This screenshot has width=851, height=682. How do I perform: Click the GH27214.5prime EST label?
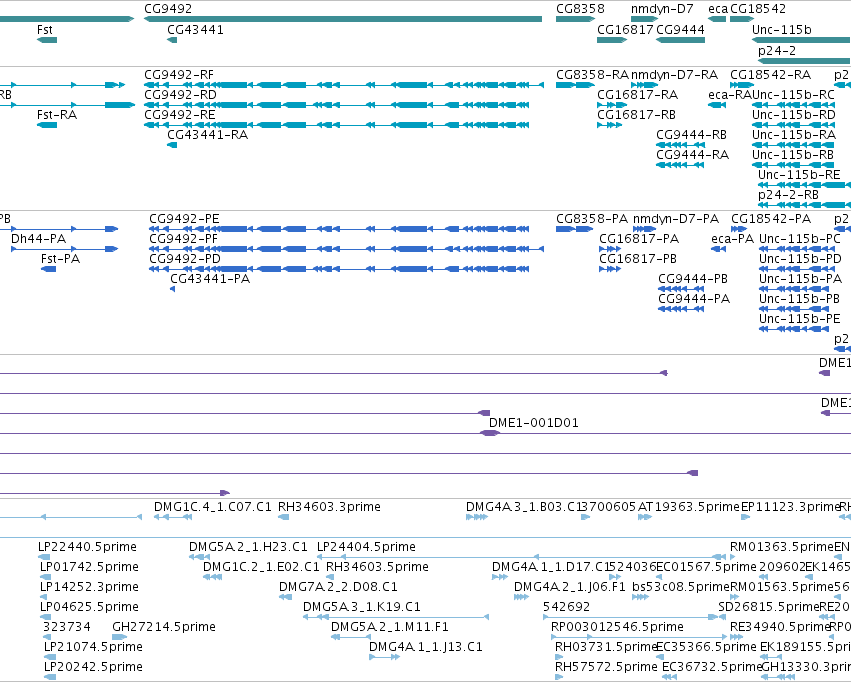[164, 627]
